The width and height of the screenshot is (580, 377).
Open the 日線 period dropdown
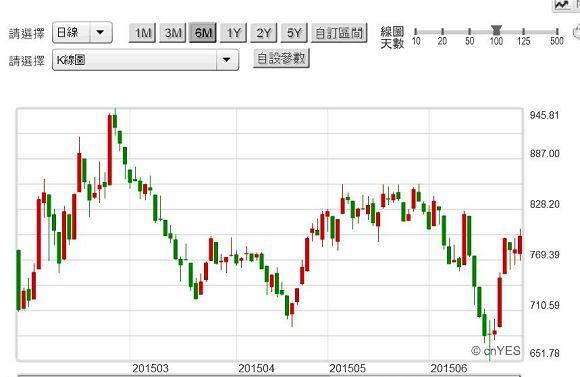[x=82, y=33]
